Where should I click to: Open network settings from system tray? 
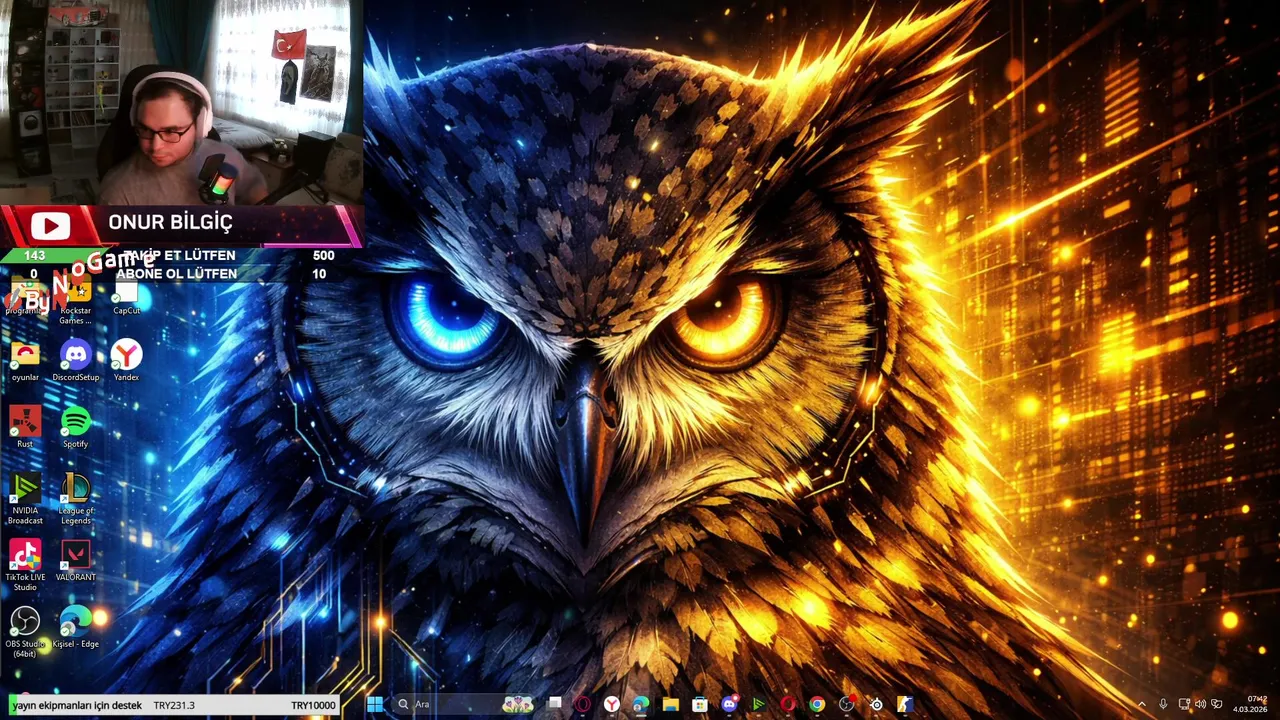tap(1184, 704)
